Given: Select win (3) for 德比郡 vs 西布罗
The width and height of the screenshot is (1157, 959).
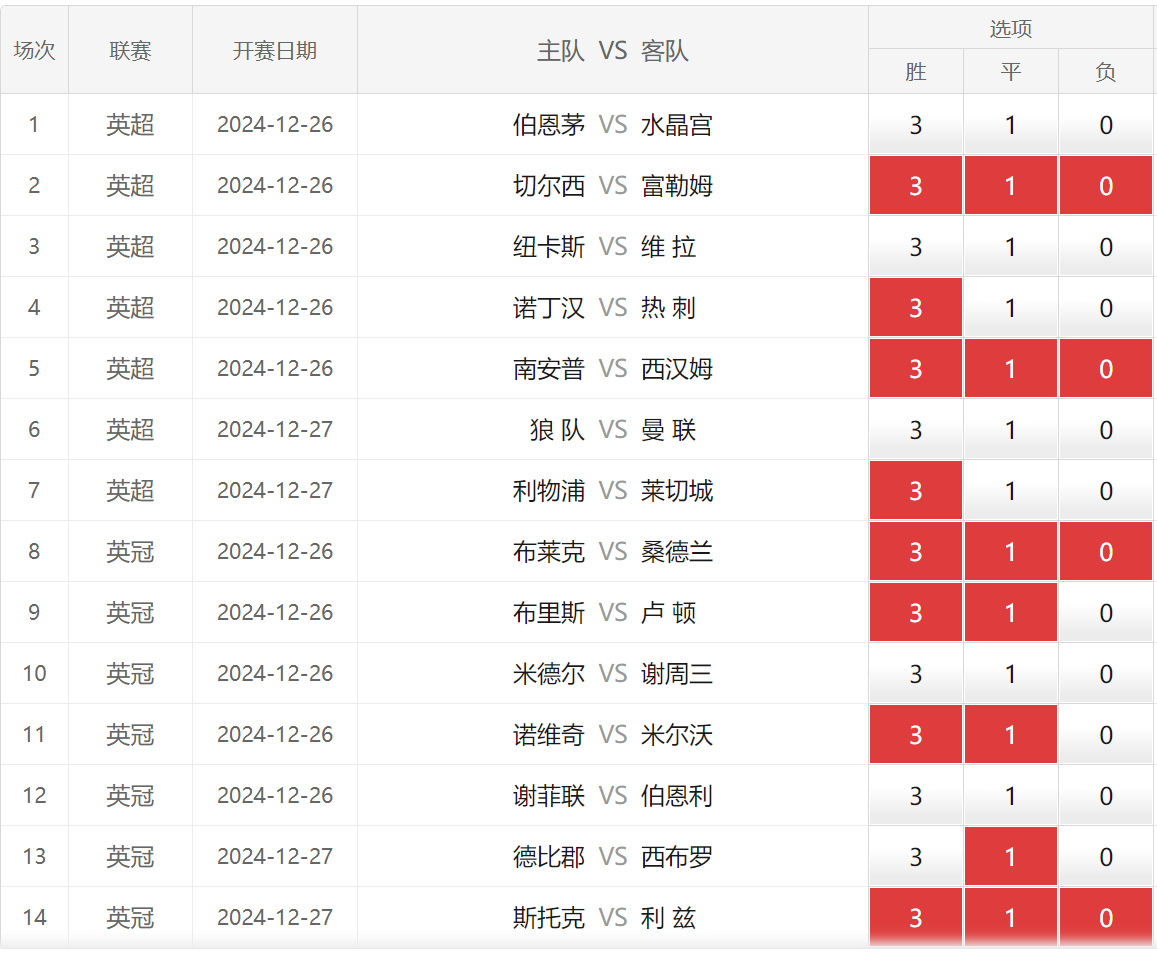Looking at the screenshot, I should click(x=916, y=856).
